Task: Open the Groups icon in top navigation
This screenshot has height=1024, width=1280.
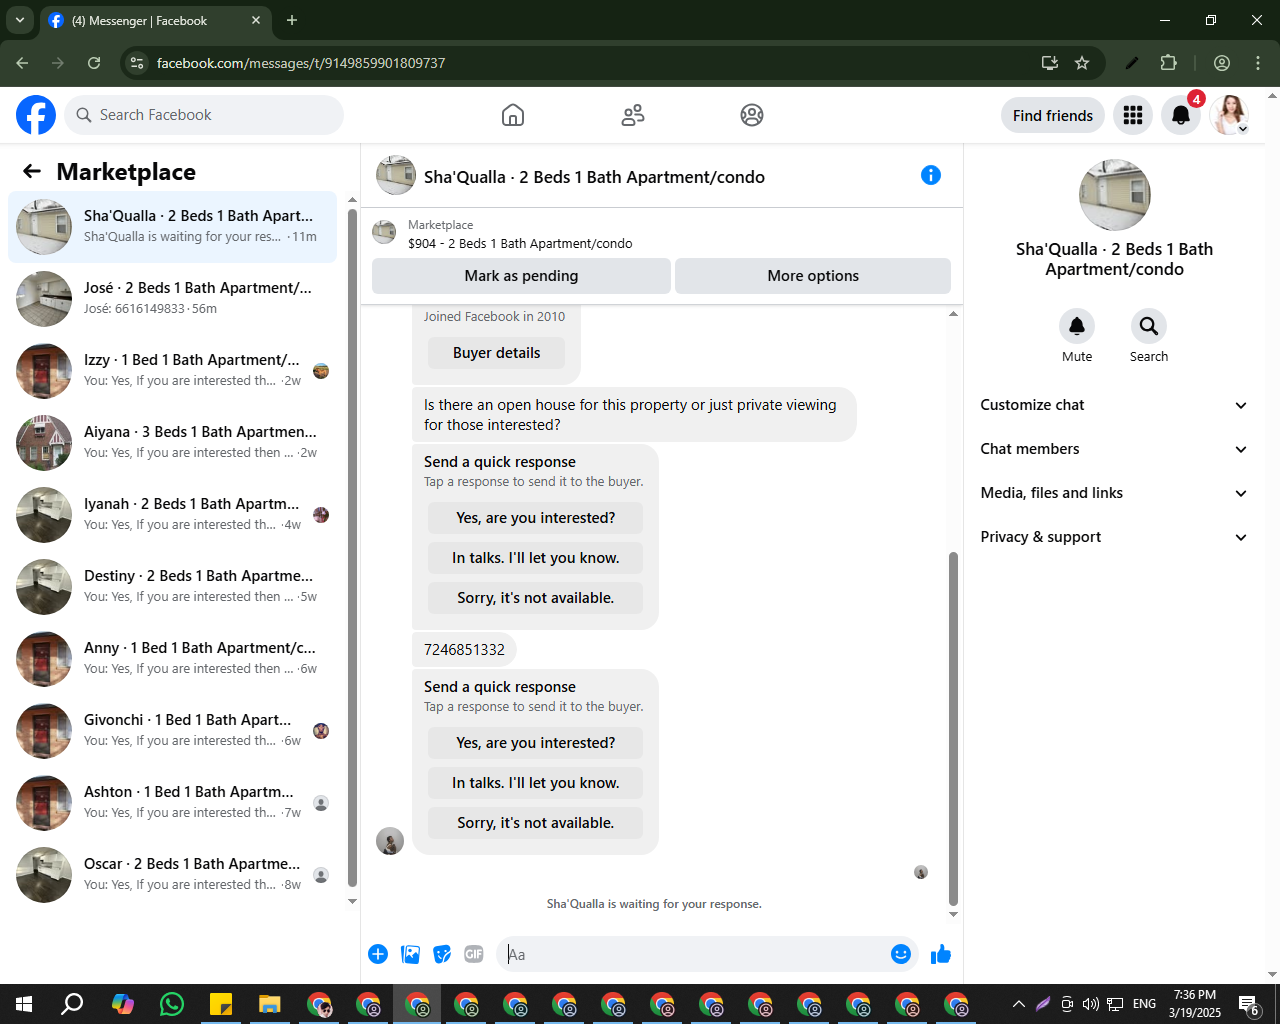Action: 752,115
